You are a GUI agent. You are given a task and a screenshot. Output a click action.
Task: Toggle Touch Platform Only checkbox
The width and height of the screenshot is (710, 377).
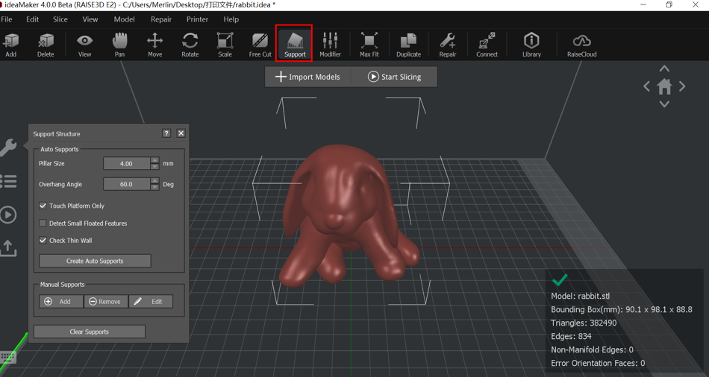tap(43, 205)
